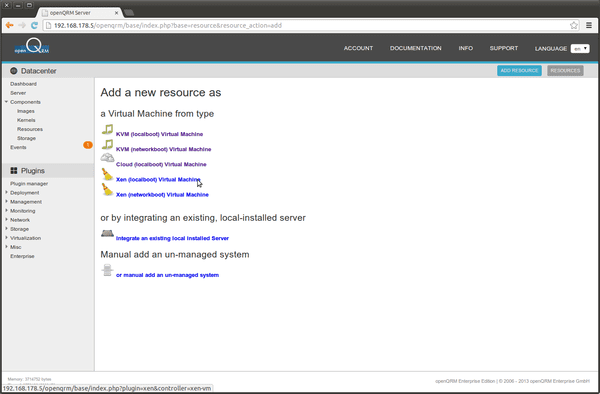Open the SUPPORT menu
The height and width of the screenshot is (394, 600).
[x=504, y=48]
